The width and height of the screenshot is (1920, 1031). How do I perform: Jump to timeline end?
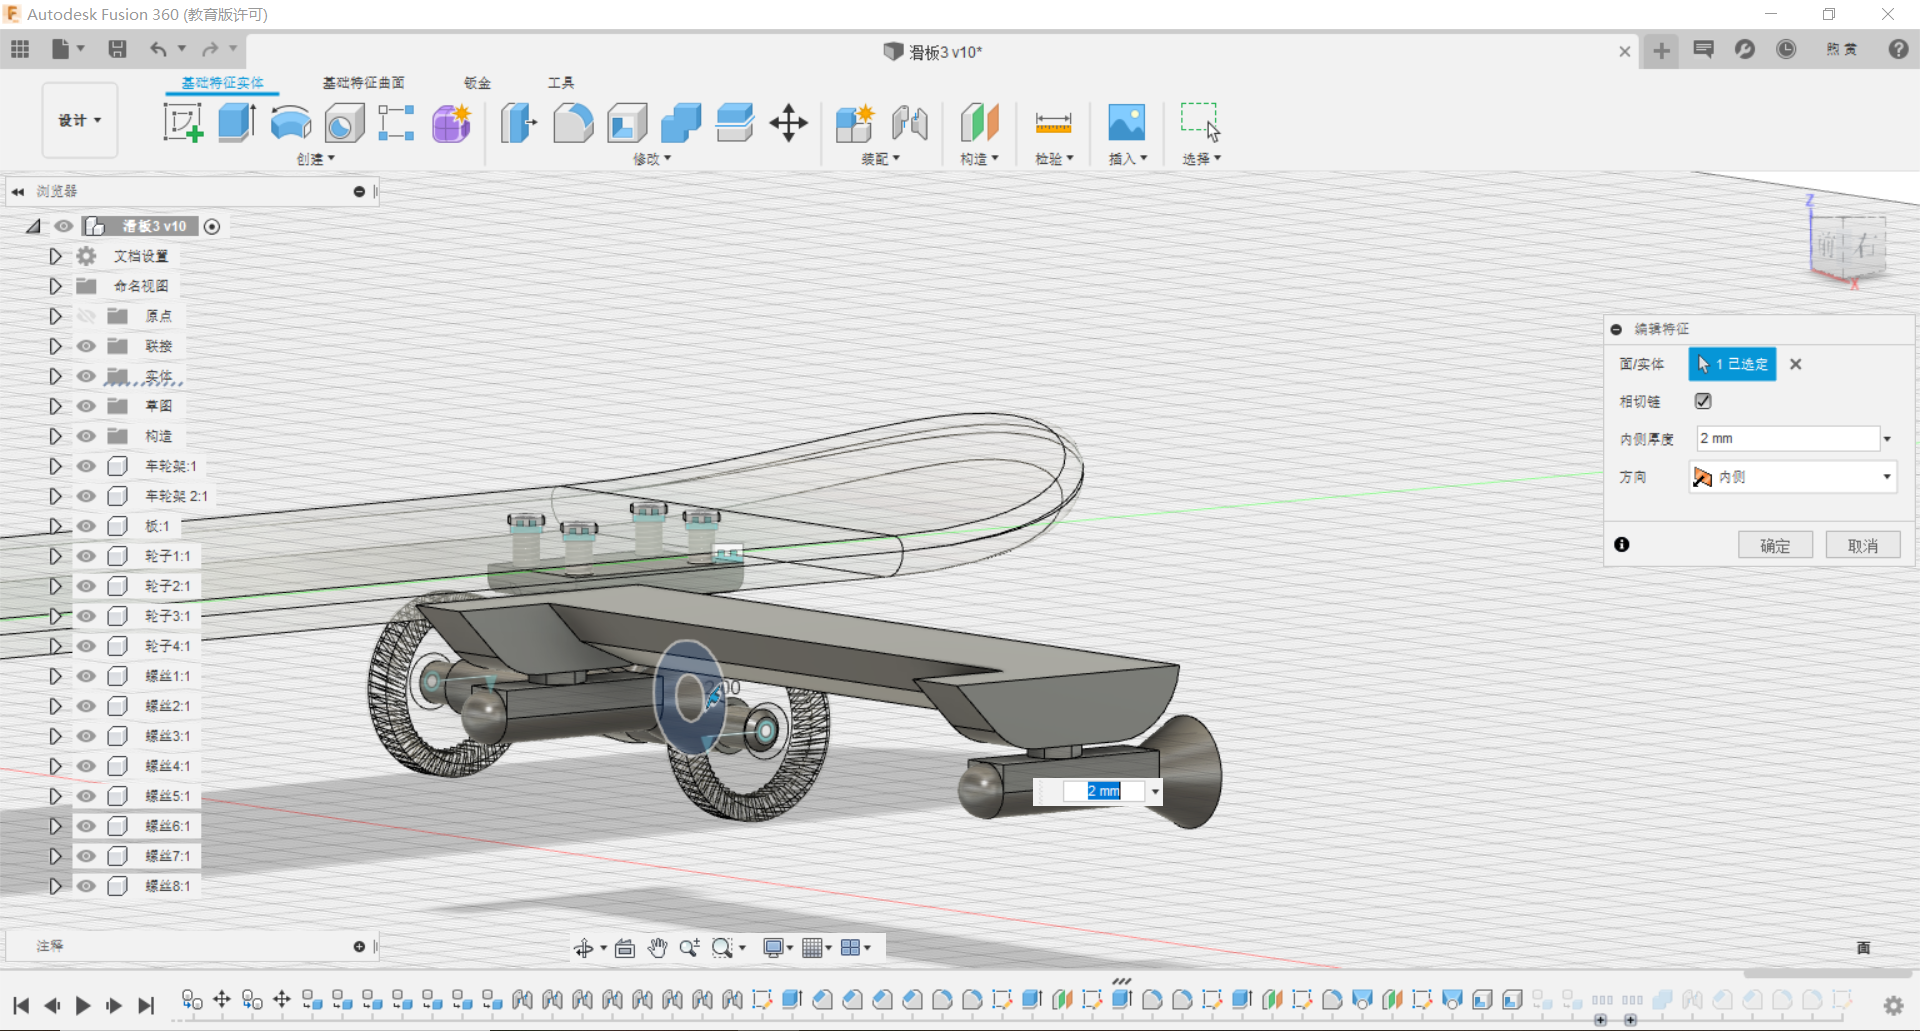[x=146, y=1005]
